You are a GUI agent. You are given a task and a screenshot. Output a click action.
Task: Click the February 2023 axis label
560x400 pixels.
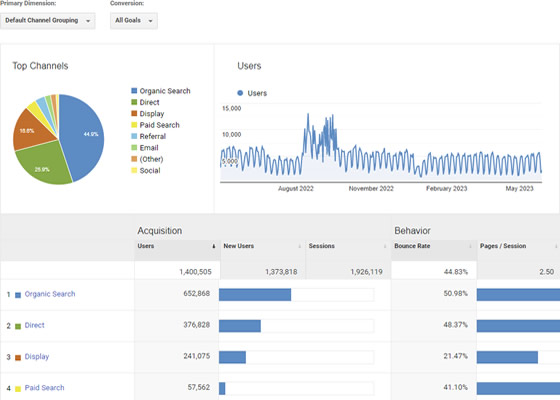point(446,189)
